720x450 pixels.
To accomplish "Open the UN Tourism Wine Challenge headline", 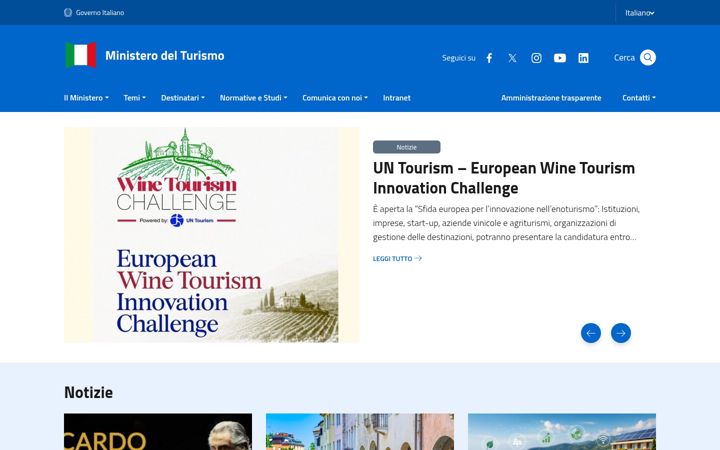I will coord(504,178).
